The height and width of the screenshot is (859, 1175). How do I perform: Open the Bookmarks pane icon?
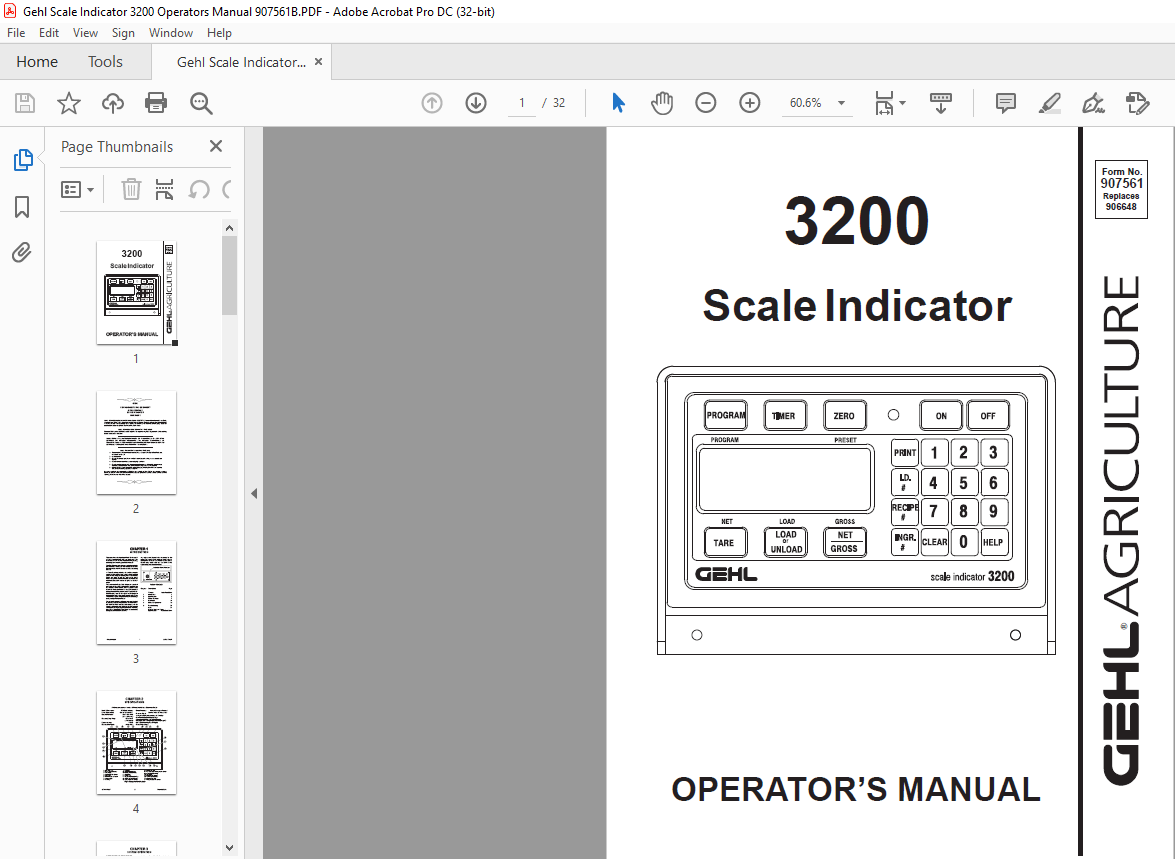[22, 207]
